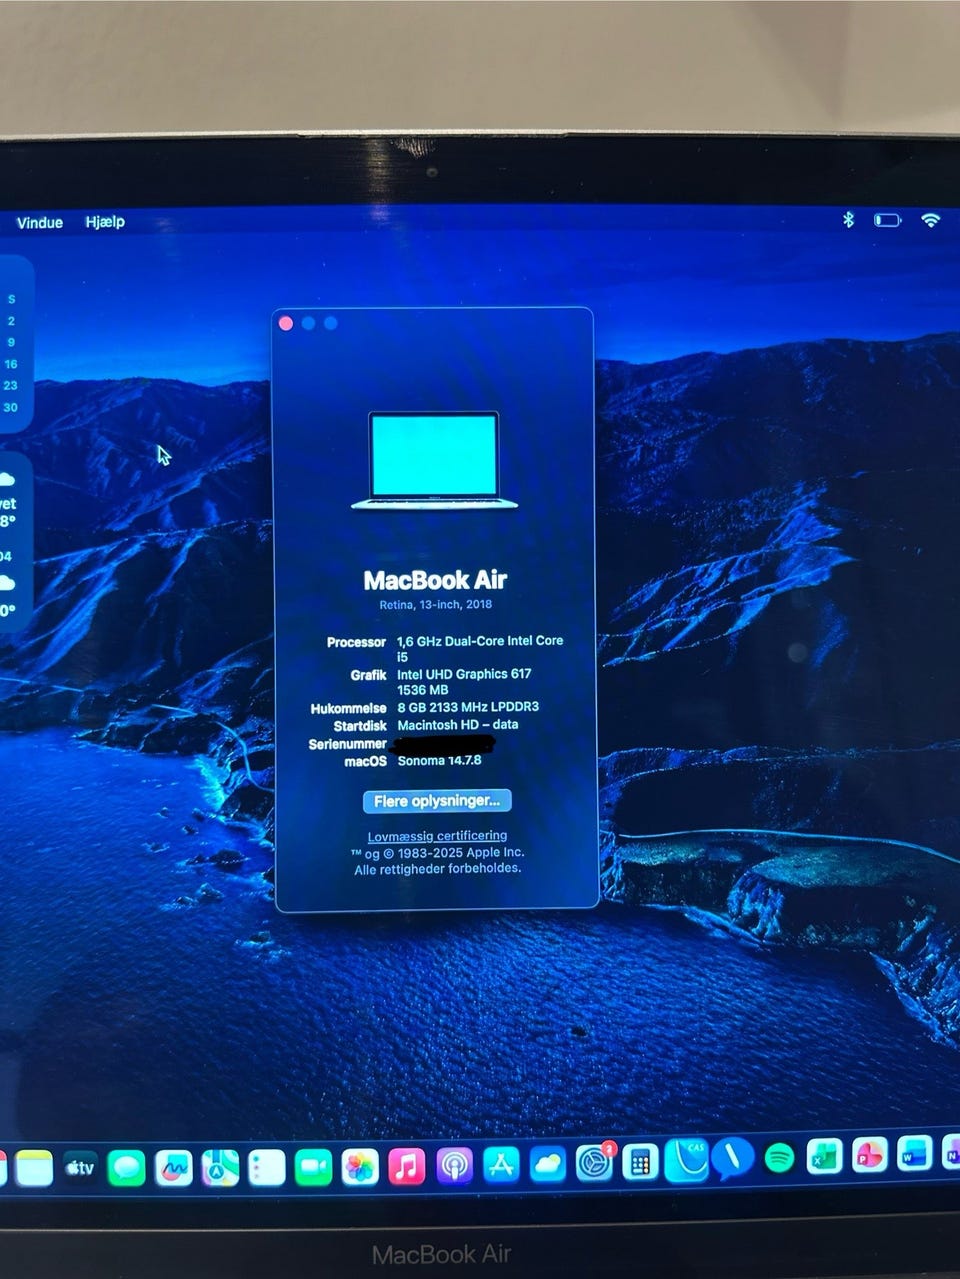Click the 8 GB 2133 MHz LPDDR3 value

(468, 707)
